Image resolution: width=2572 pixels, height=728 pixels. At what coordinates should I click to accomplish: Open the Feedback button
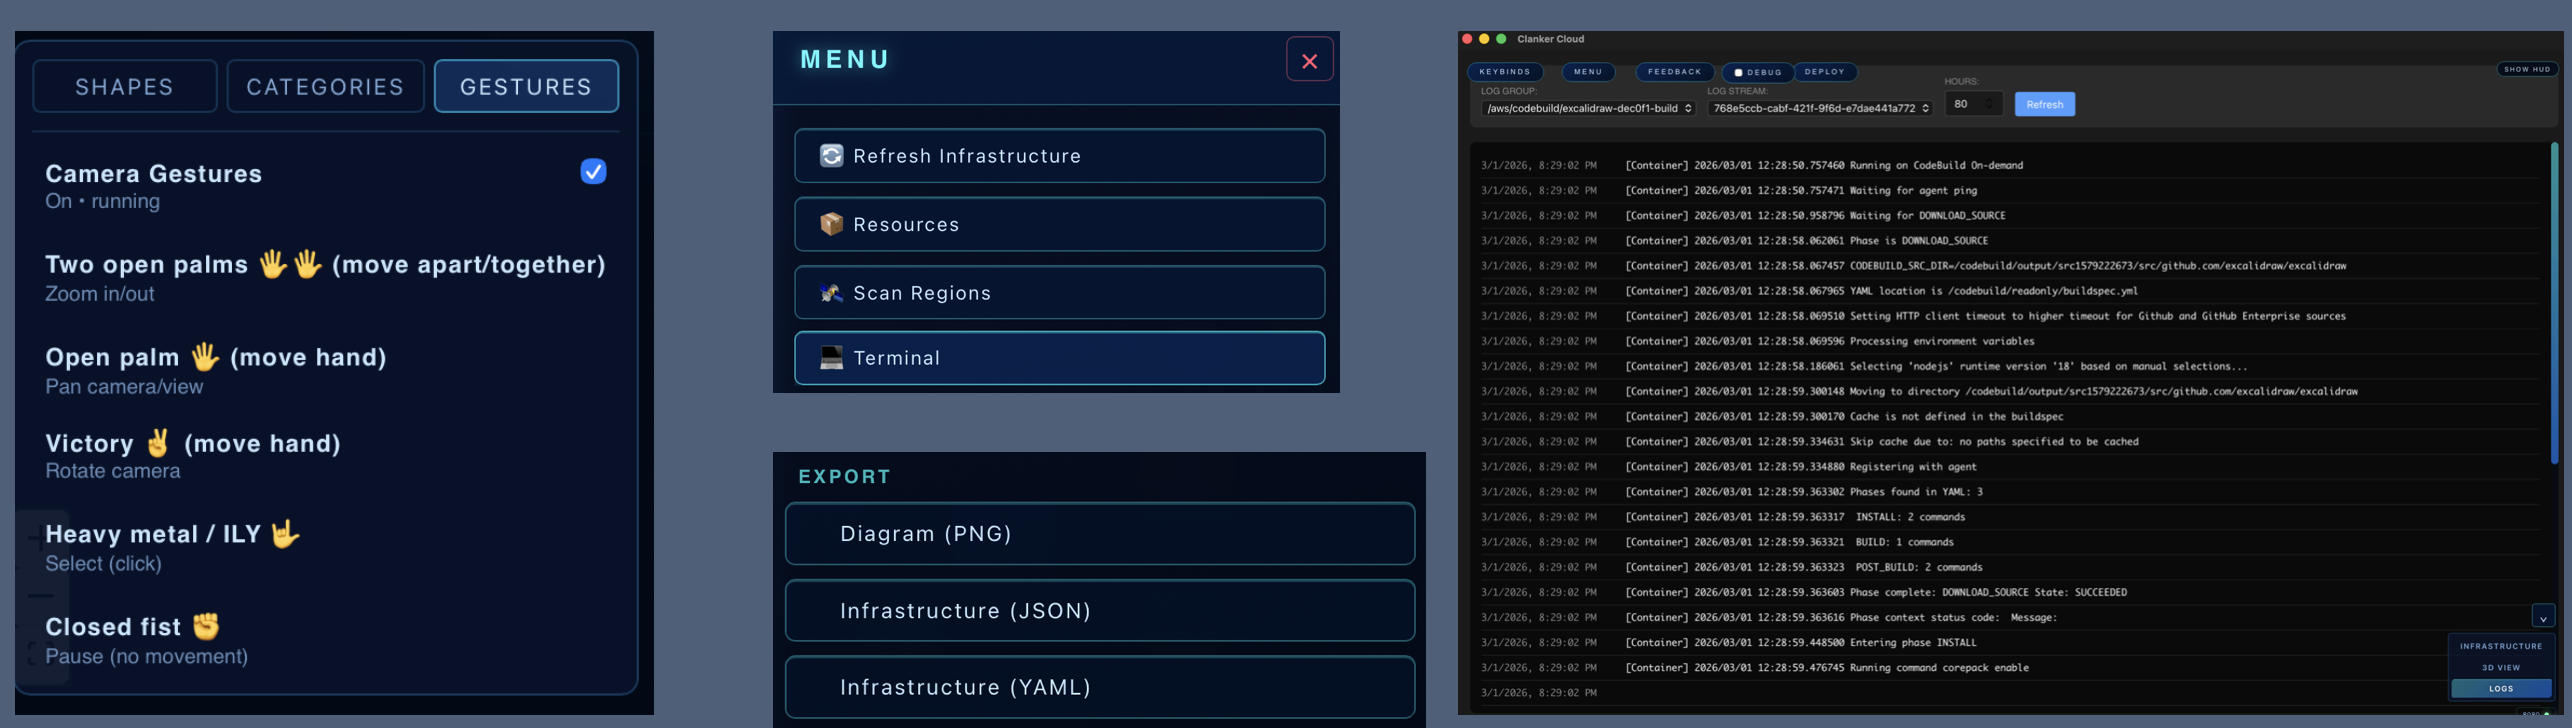point(1674,72)
